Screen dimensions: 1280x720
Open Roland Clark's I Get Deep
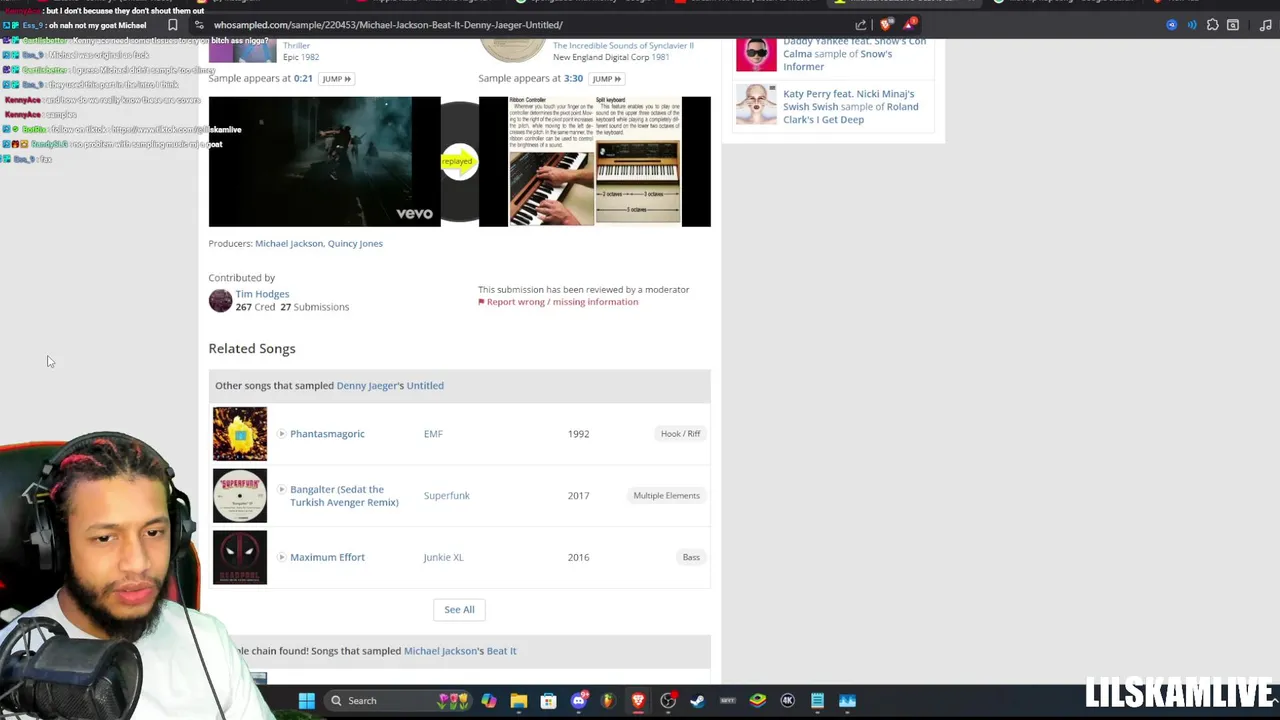click(850, 113)
